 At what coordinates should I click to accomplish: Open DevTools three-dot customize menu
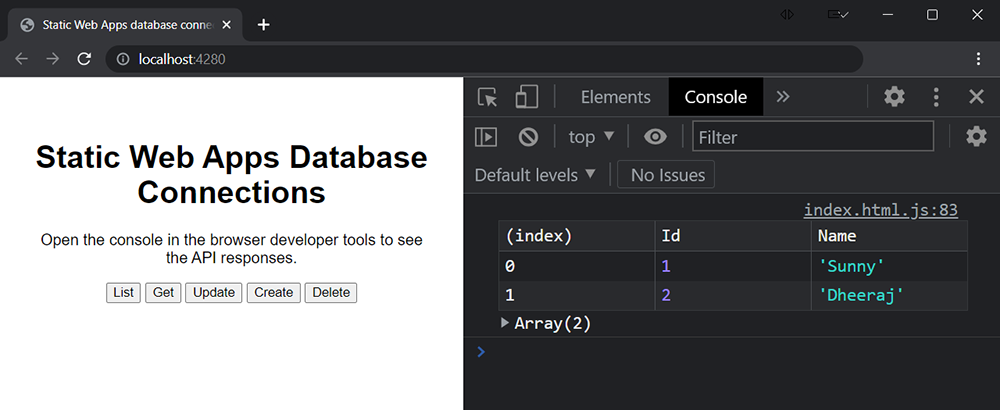point(936,97)
